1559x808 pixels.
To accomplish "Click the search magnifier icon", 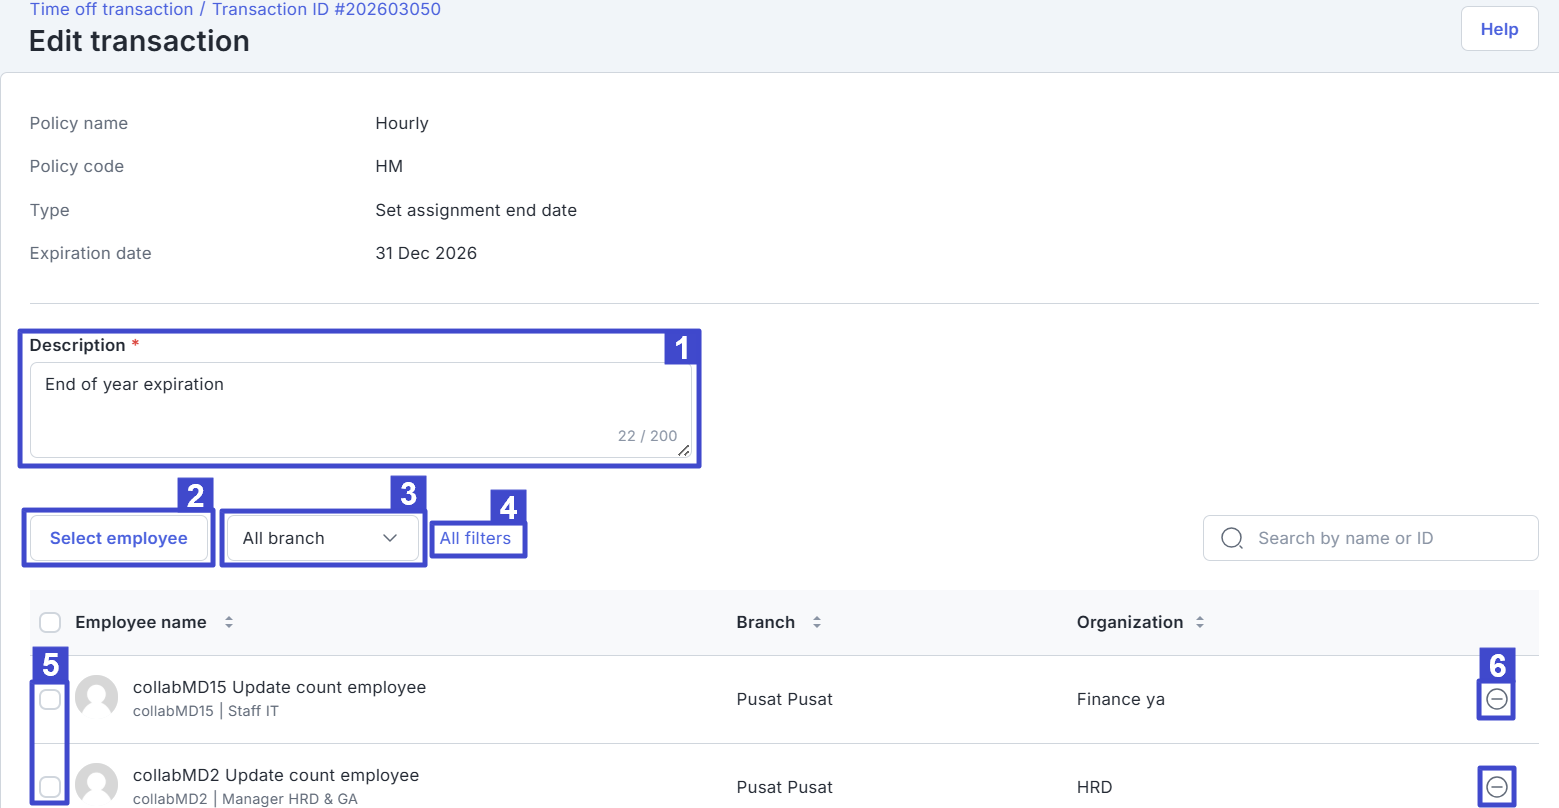I will point(1232,538).
